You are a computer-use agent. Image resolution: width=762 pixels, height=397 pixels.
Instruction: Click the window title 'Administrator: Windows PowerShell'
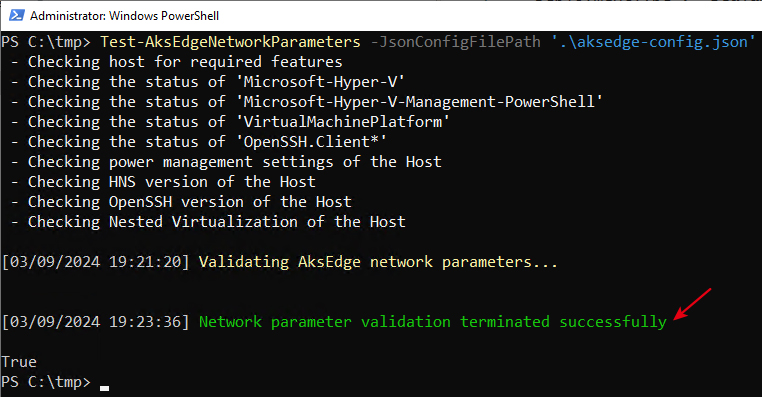[x=124, y=16]
